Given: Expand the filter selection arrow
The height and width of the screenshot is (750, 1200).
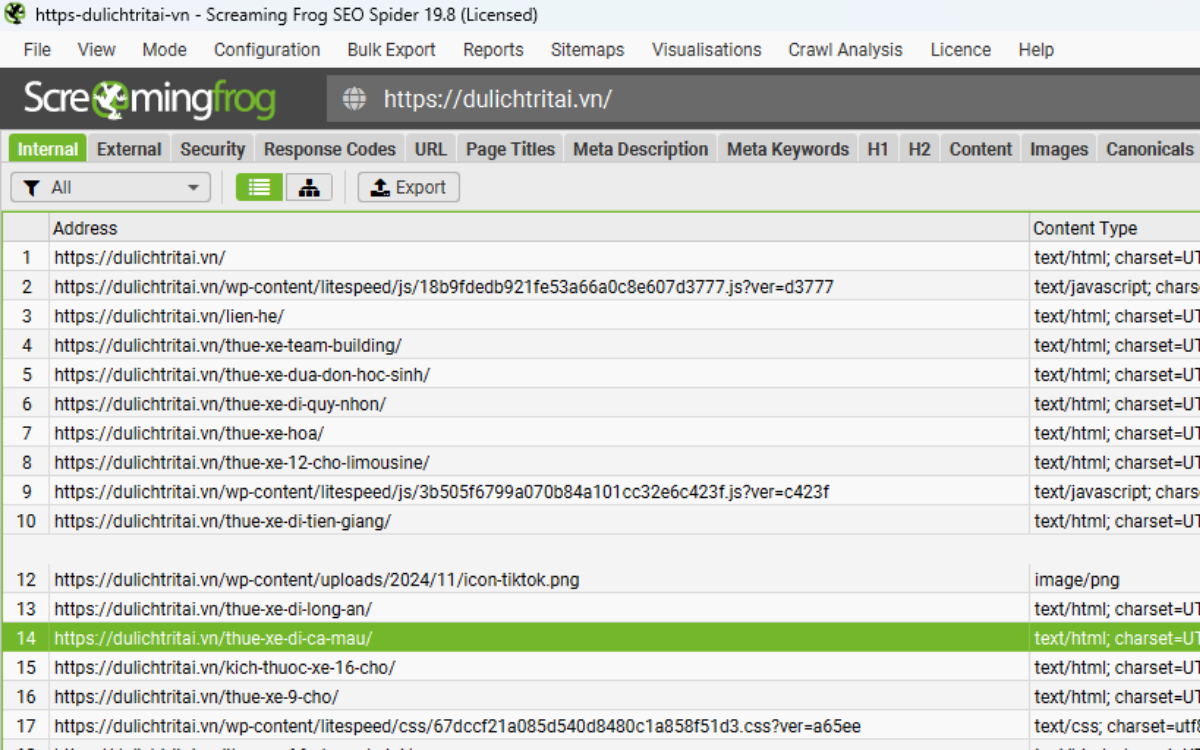Looking at the screenshot, I should coord(193,186).
